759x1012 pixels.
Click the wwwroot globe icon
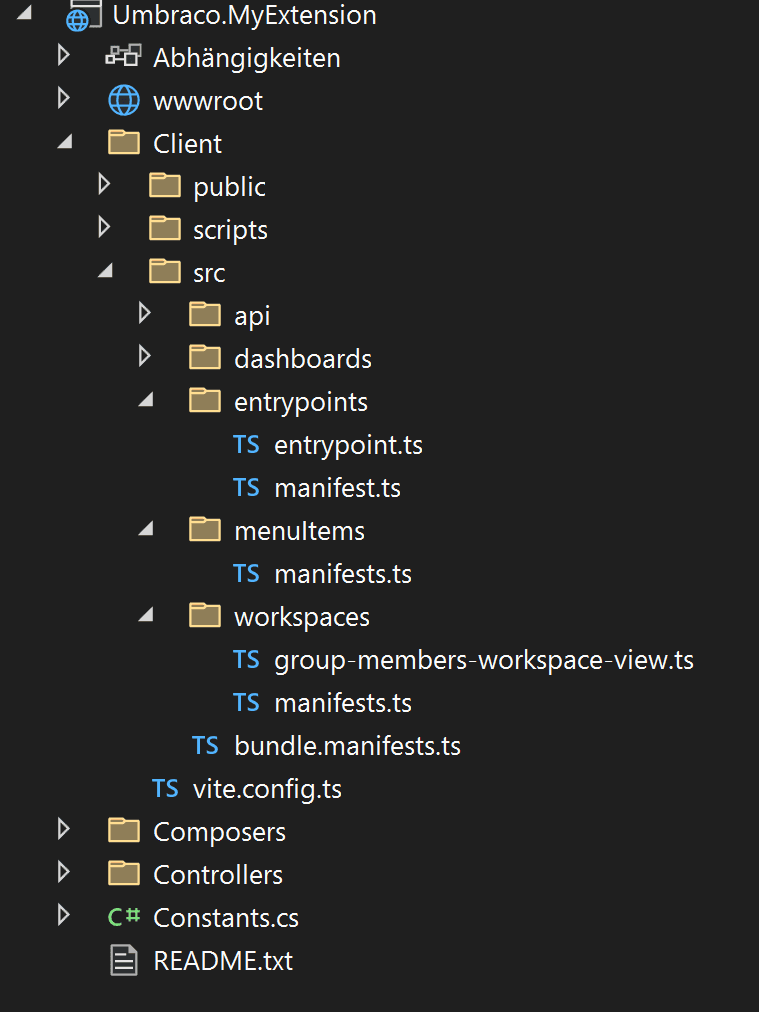(124, 101)
